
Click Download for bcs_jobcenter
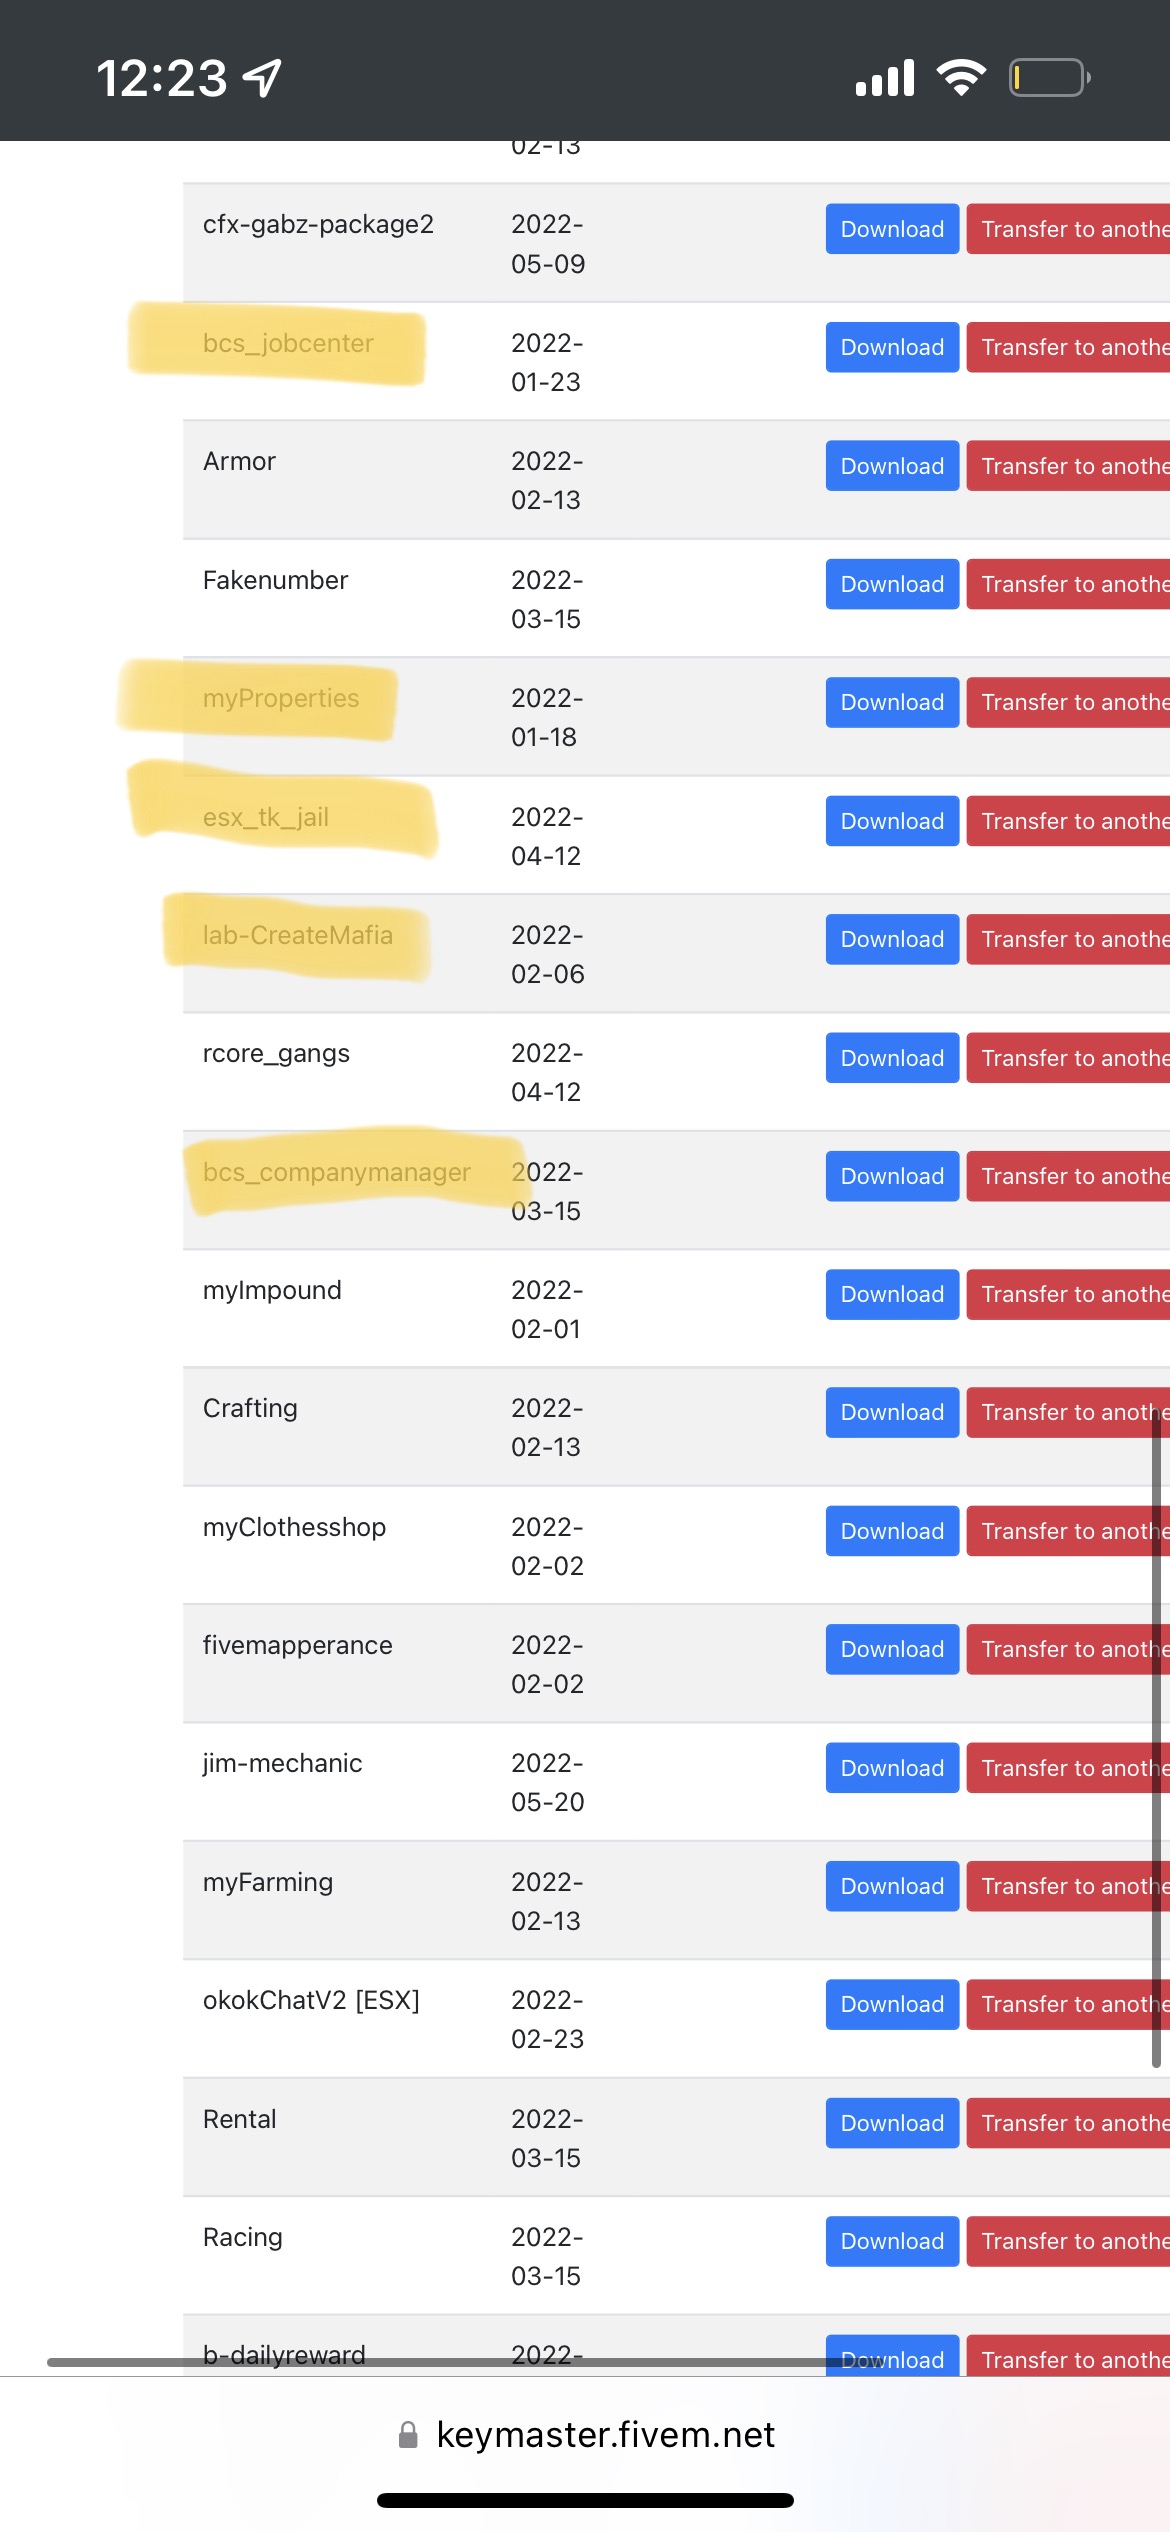892,347
